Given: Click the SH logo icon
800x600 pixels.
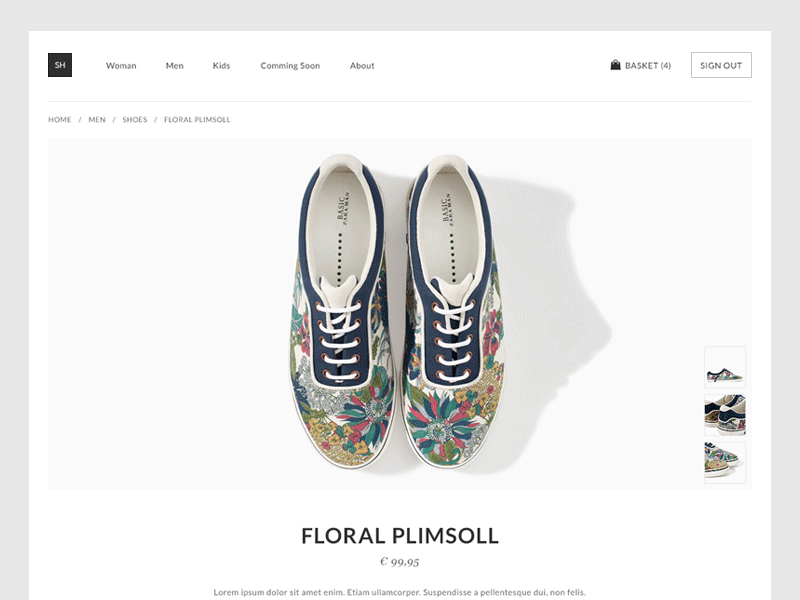Looking at the screenshot, I should (x=60, y=64).
